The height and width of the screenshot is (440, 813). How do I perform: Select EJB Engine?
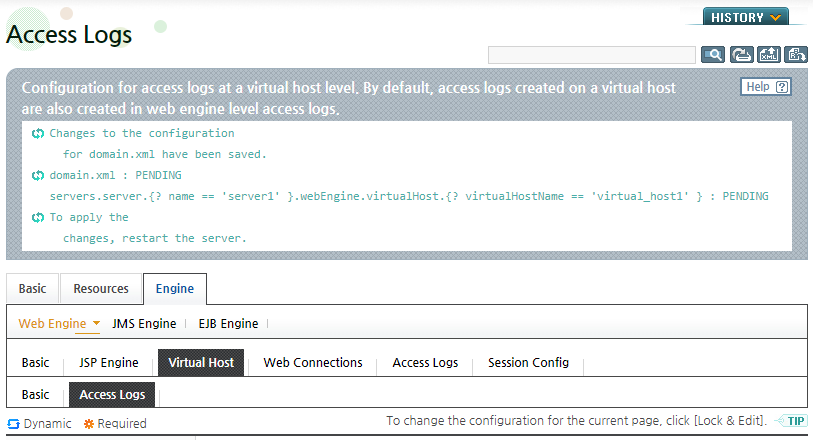(228, 323)
